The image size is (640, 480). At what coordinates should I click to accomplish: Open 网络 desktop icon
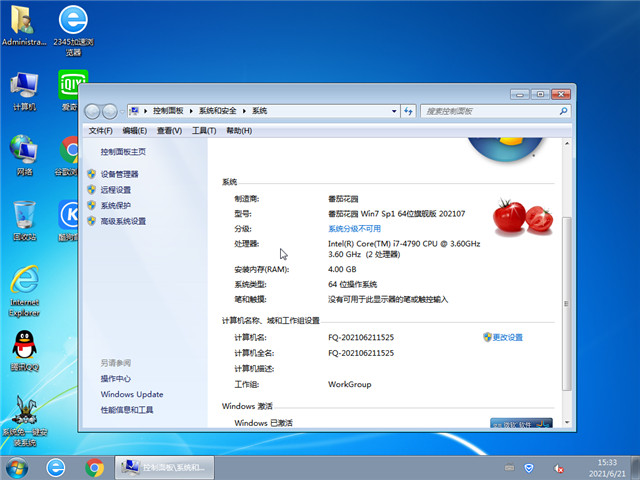[24, 155]
